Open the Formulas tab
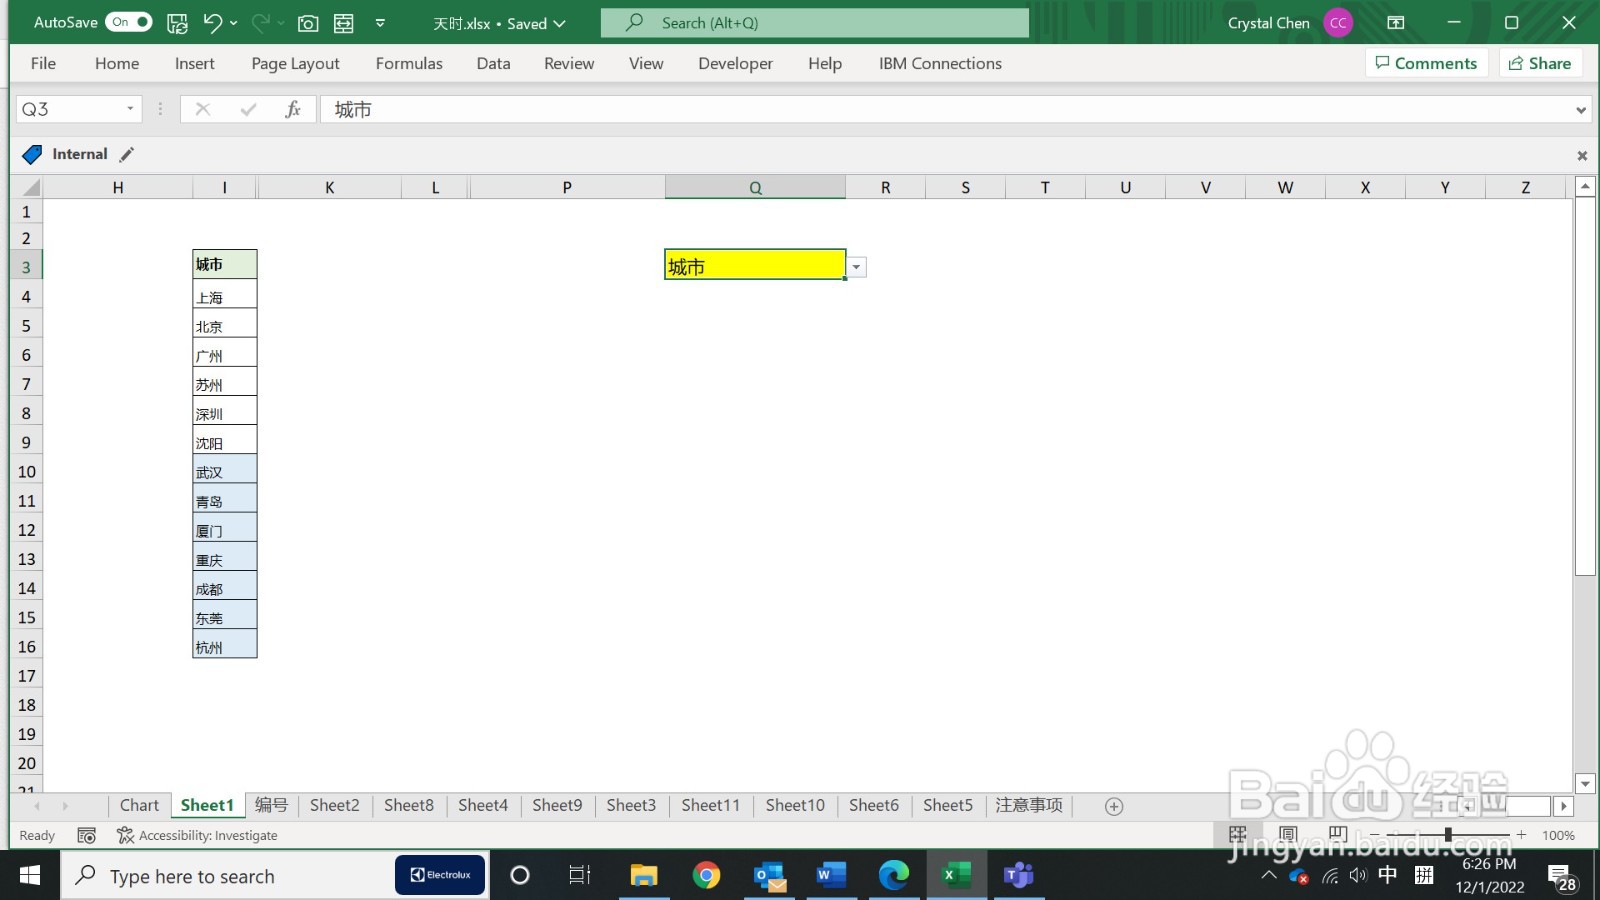The width and height of the screenshot is (1600, 900). coord(409,63)
